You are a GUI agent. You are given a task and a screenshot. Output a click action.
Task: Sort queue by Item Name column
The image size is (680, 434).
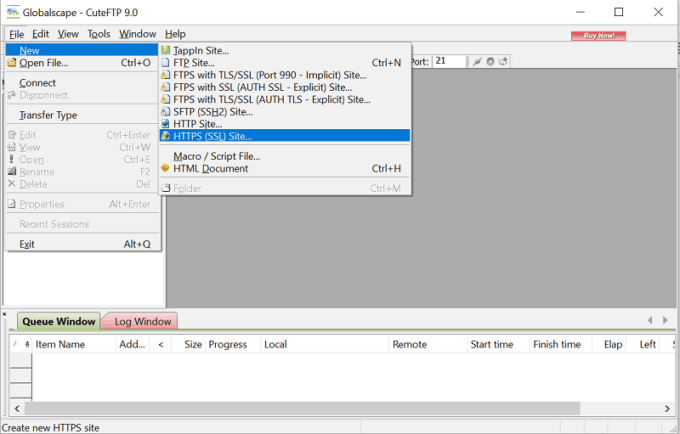tap(74, 344)
